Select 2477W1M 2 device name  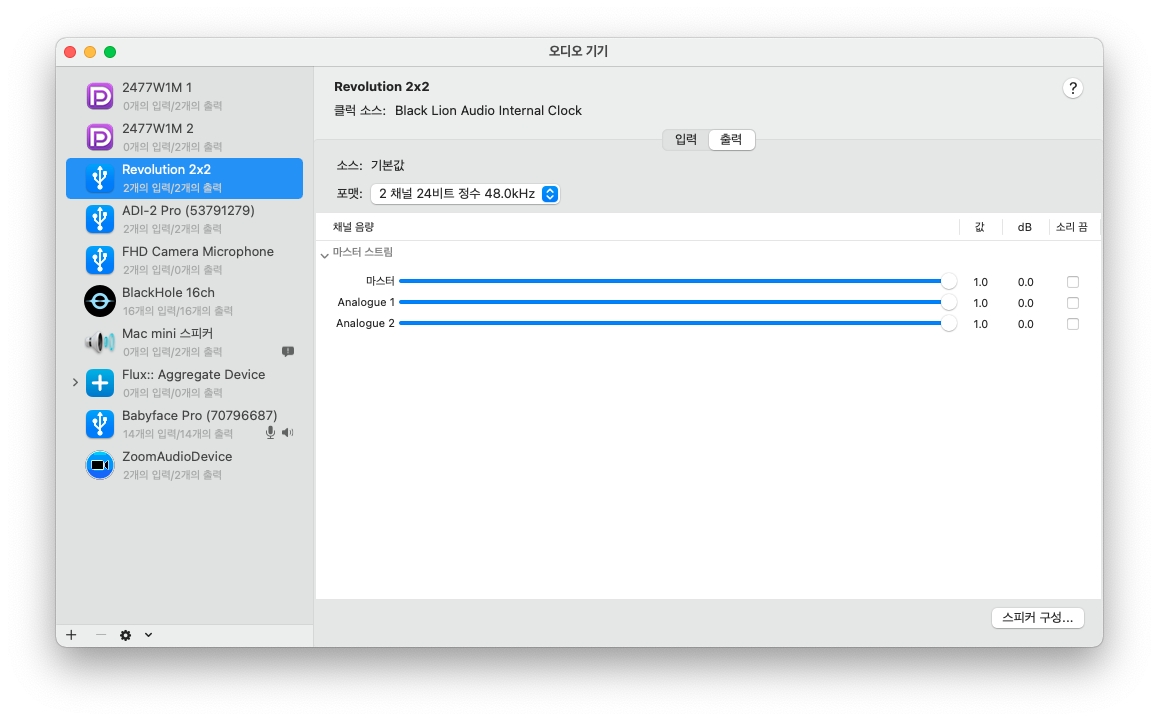[157, 129]
